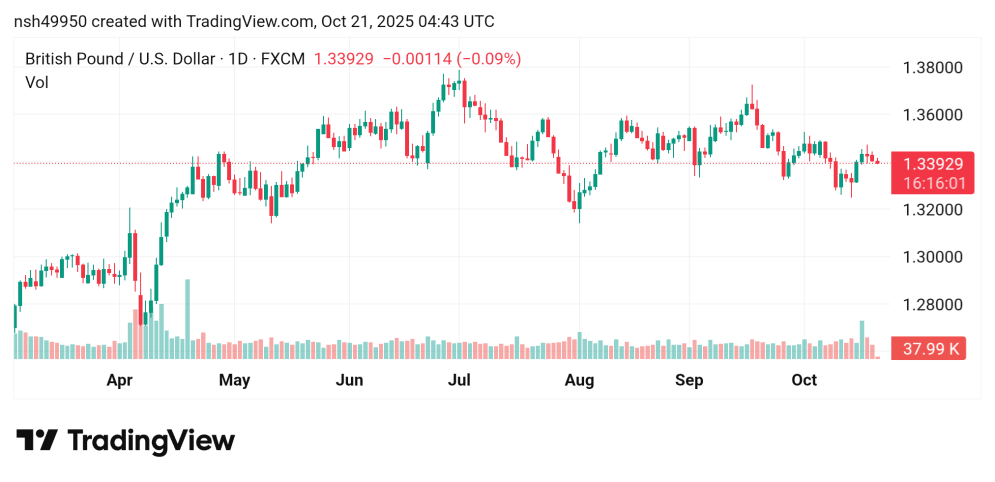995x482 pixels.
Task: Select the Vol indicator label
Action: [x=36, y=82]
